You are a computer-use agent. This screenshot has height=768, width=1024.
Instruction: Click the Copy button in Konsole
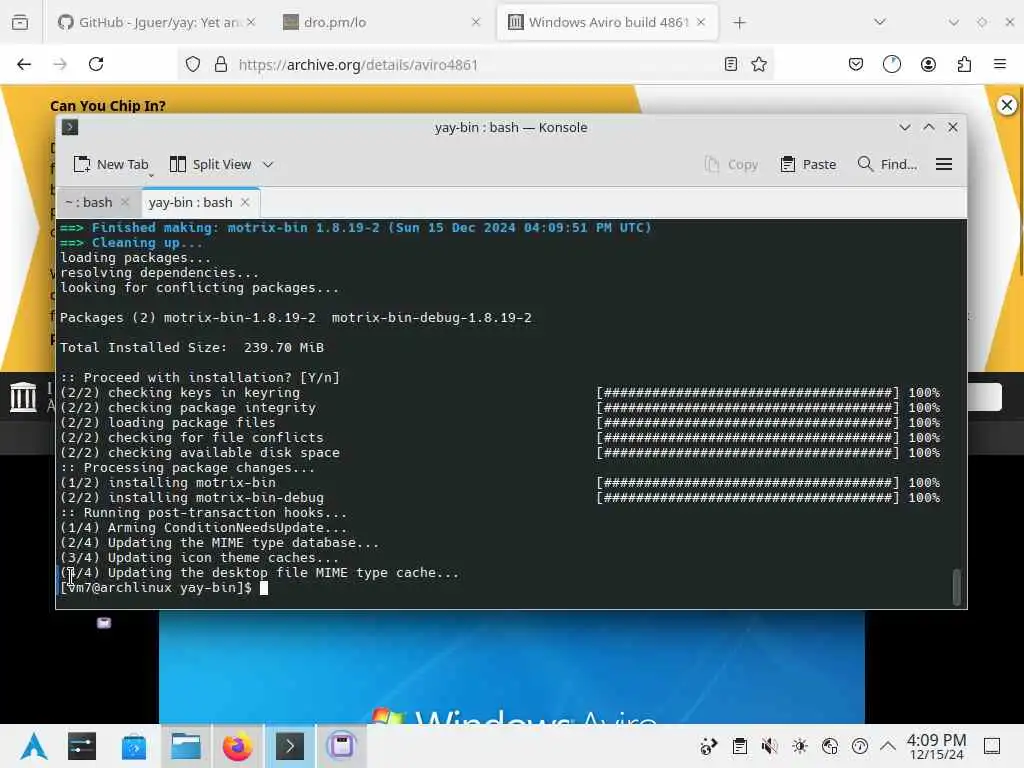[731, 165]
